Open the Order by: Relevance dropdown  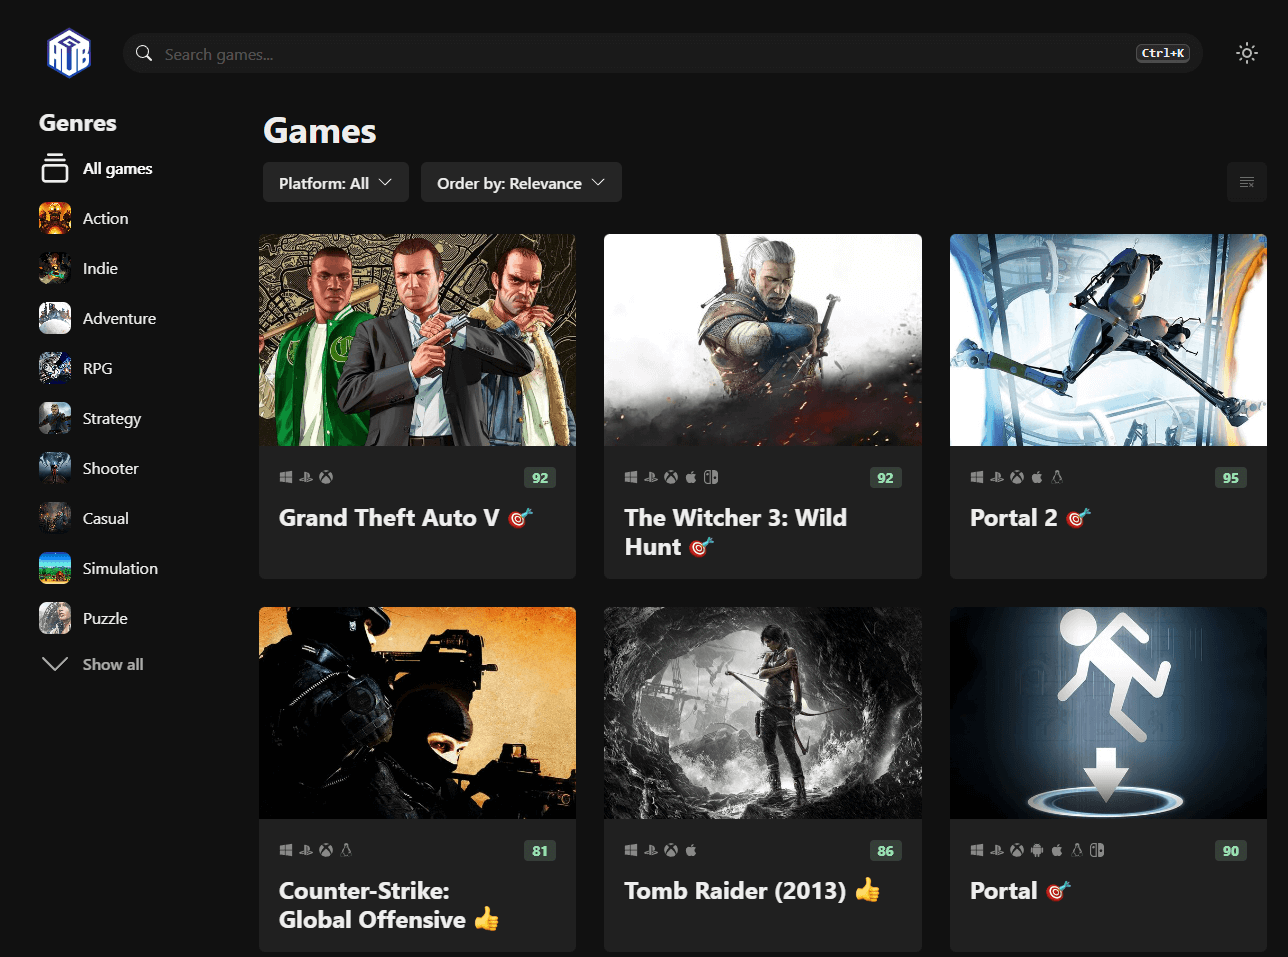[521, 182]
